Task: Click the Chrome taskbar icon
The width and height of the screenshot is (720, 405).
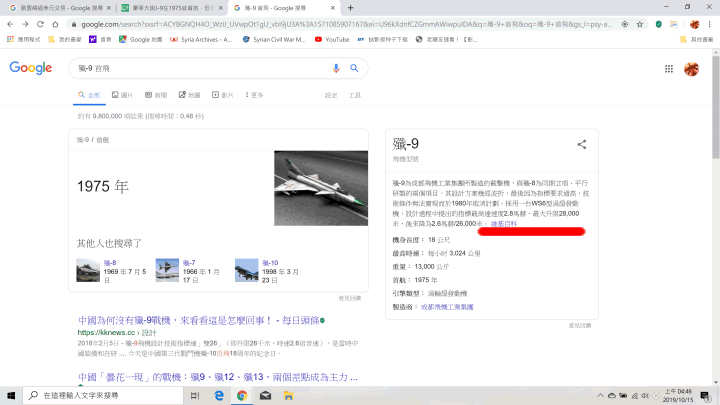Action: [x=242, y=395]
